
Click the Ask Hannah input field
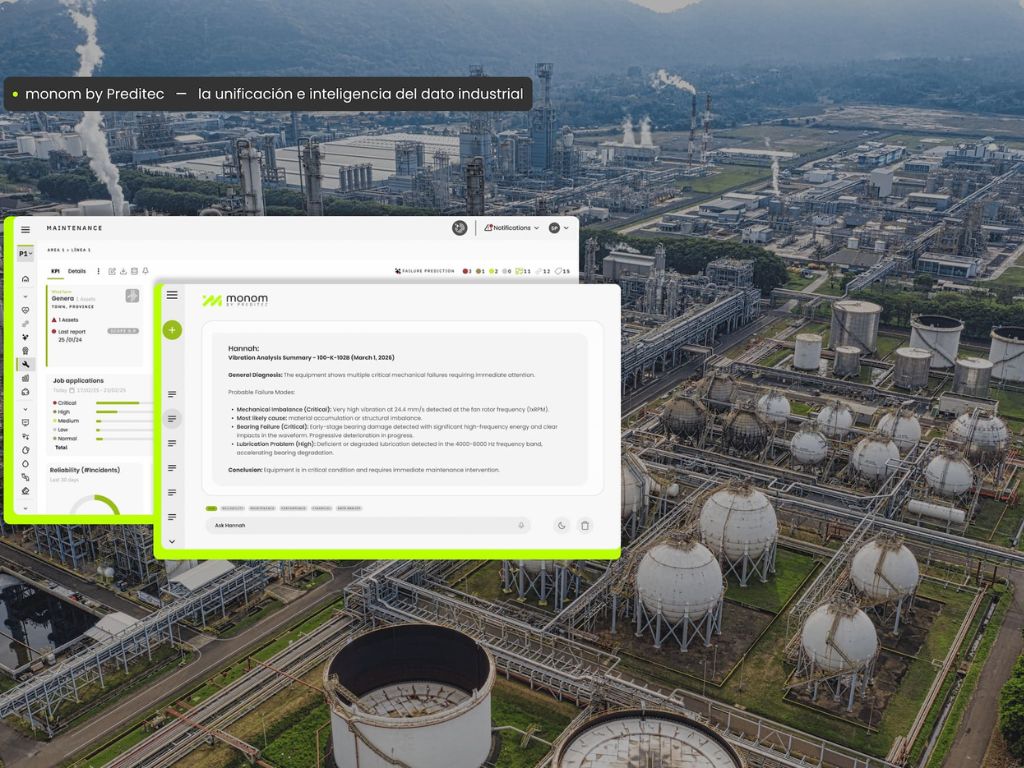coord(368,525)
